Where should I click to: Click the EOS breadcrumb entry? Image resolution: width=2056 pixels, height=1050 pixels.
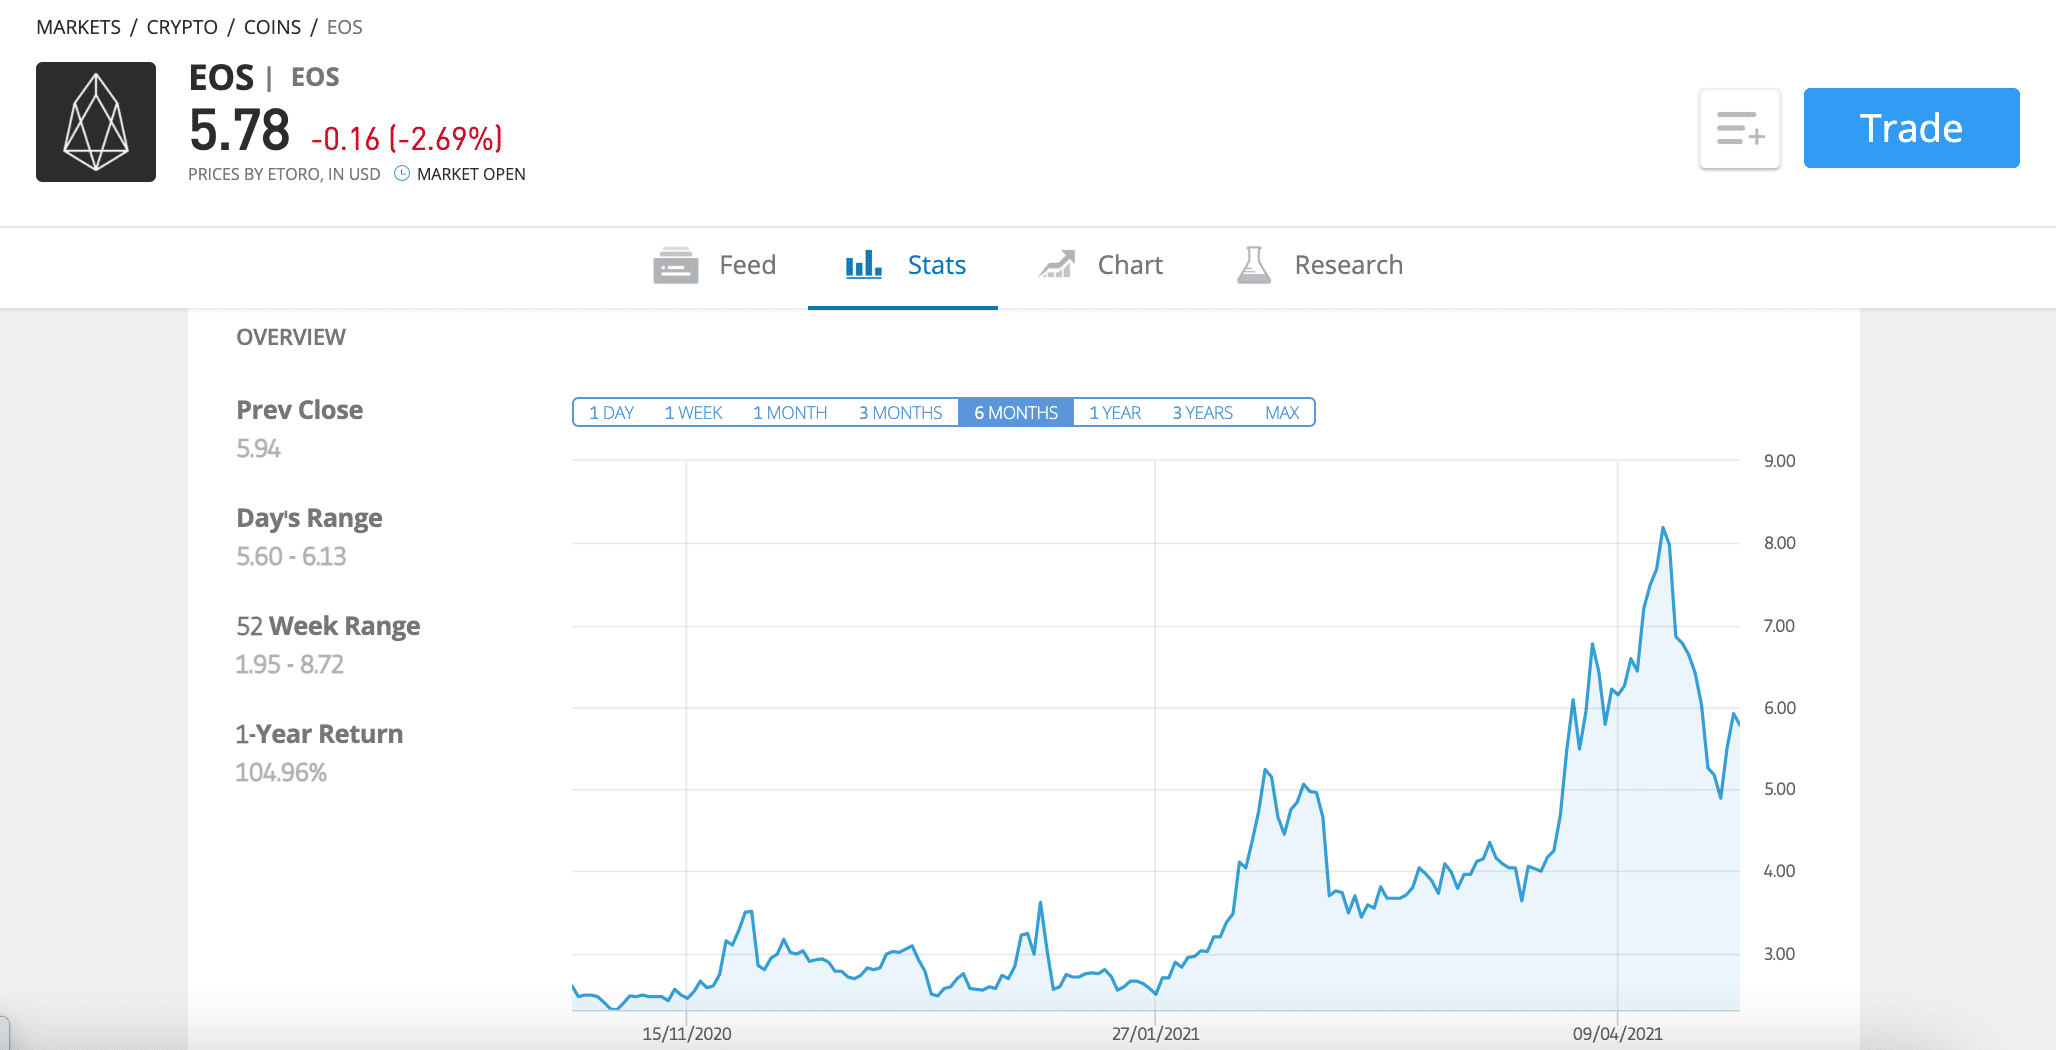pos(345,27)
